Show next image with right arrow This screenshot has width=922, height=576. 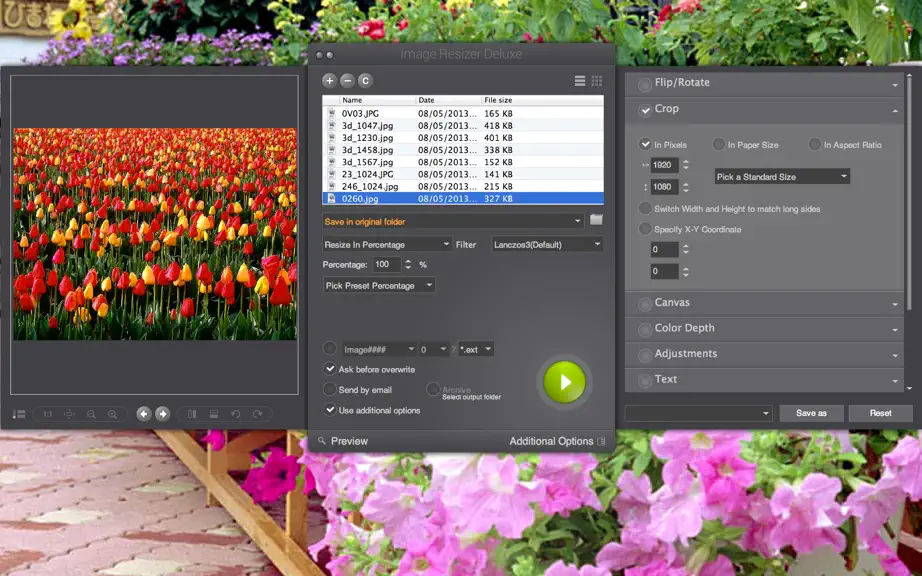tap(163, 414)
